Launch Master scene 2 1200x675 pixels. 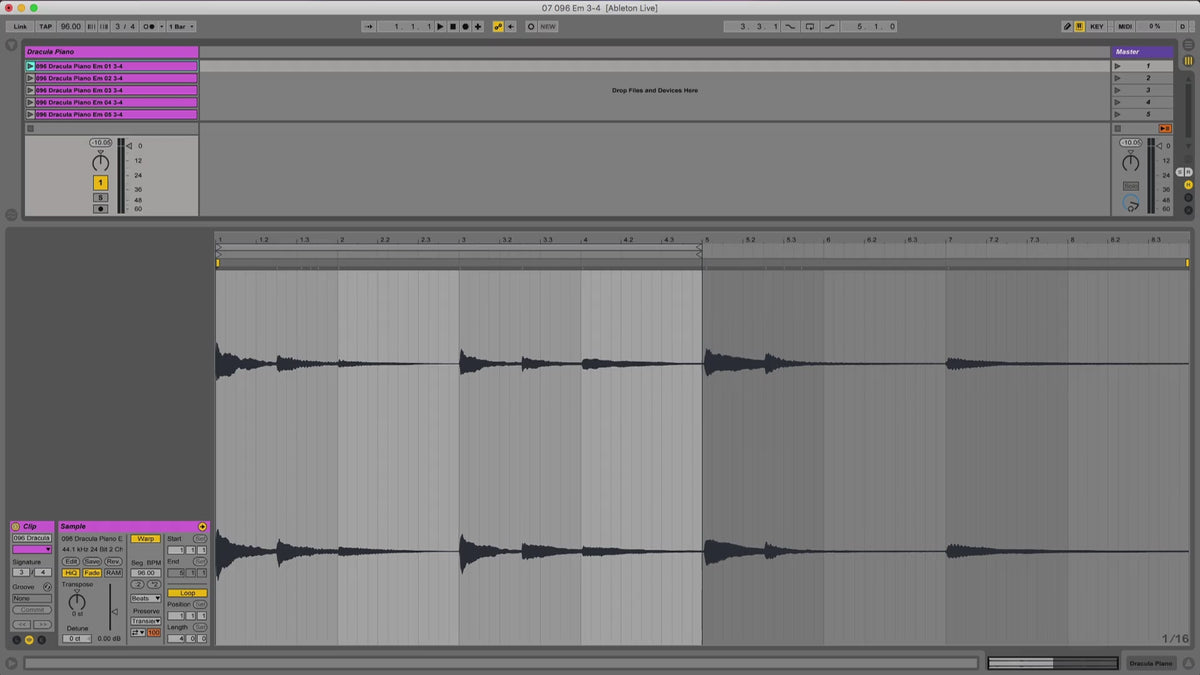(1117, 78)
